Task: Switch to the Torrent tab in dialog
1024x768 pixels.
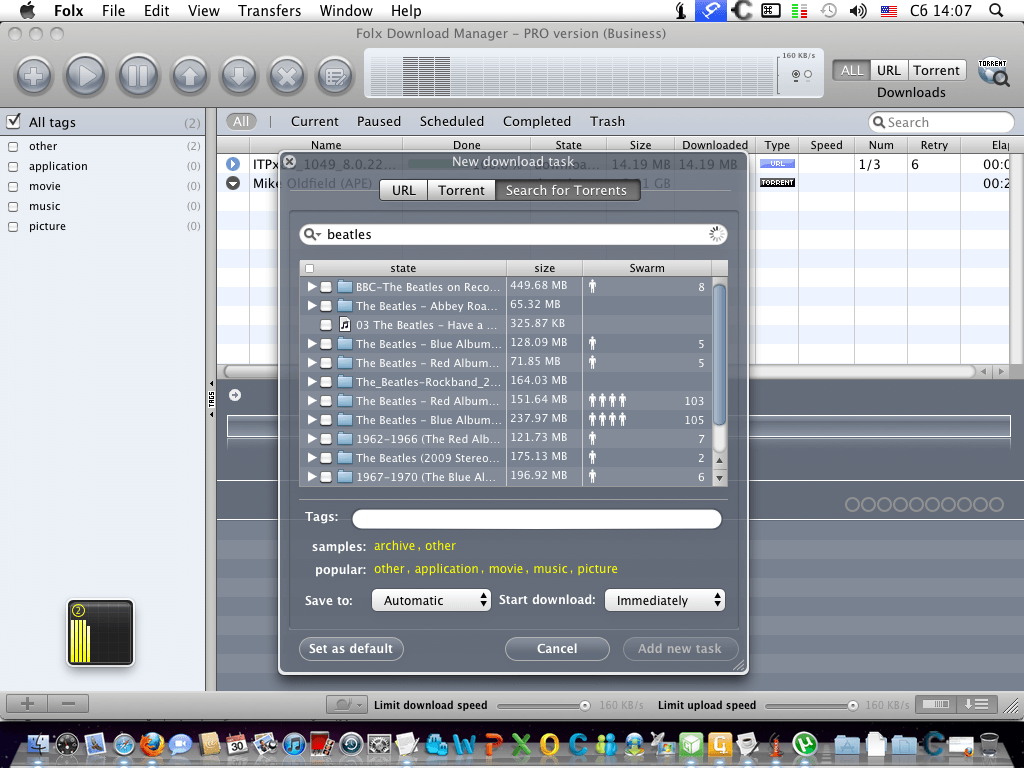Action: 461,190
